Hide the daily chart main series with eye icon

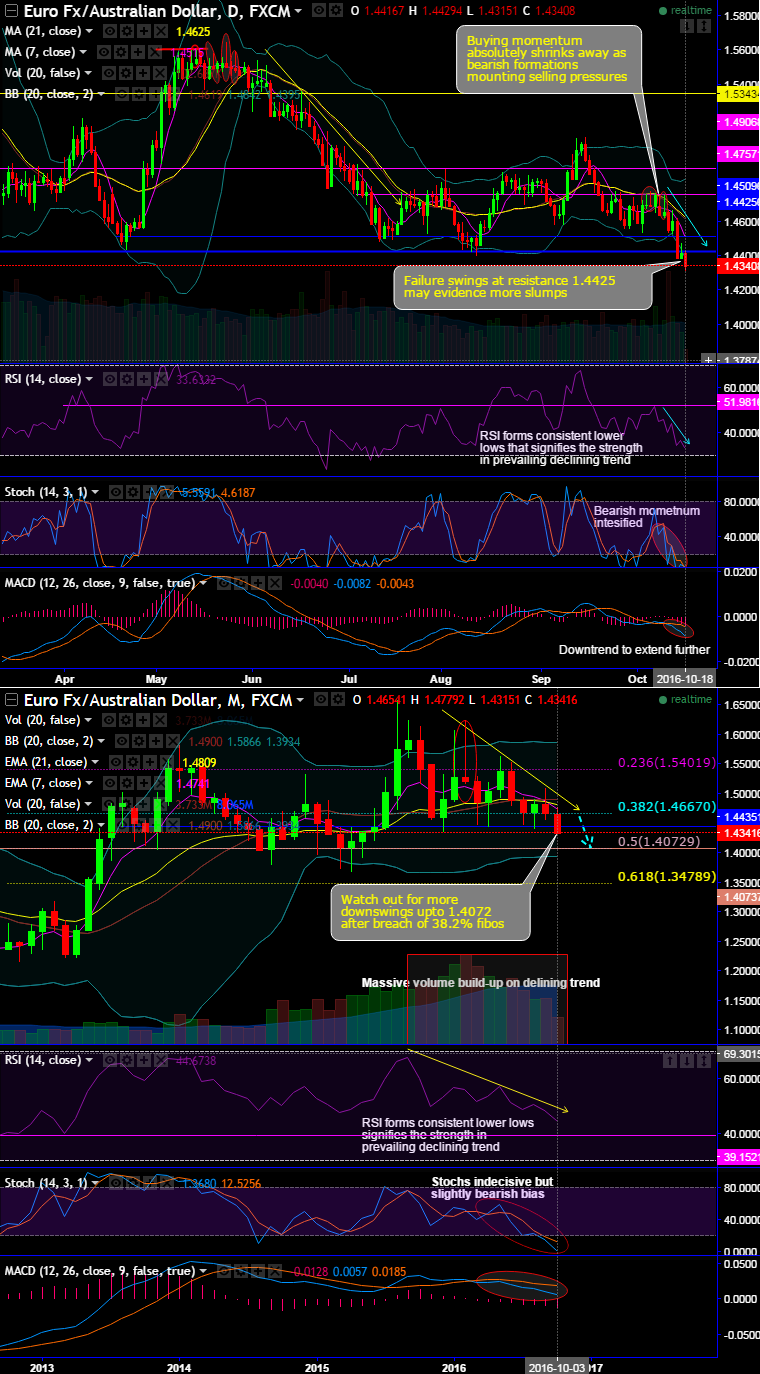tap(318, 10)
